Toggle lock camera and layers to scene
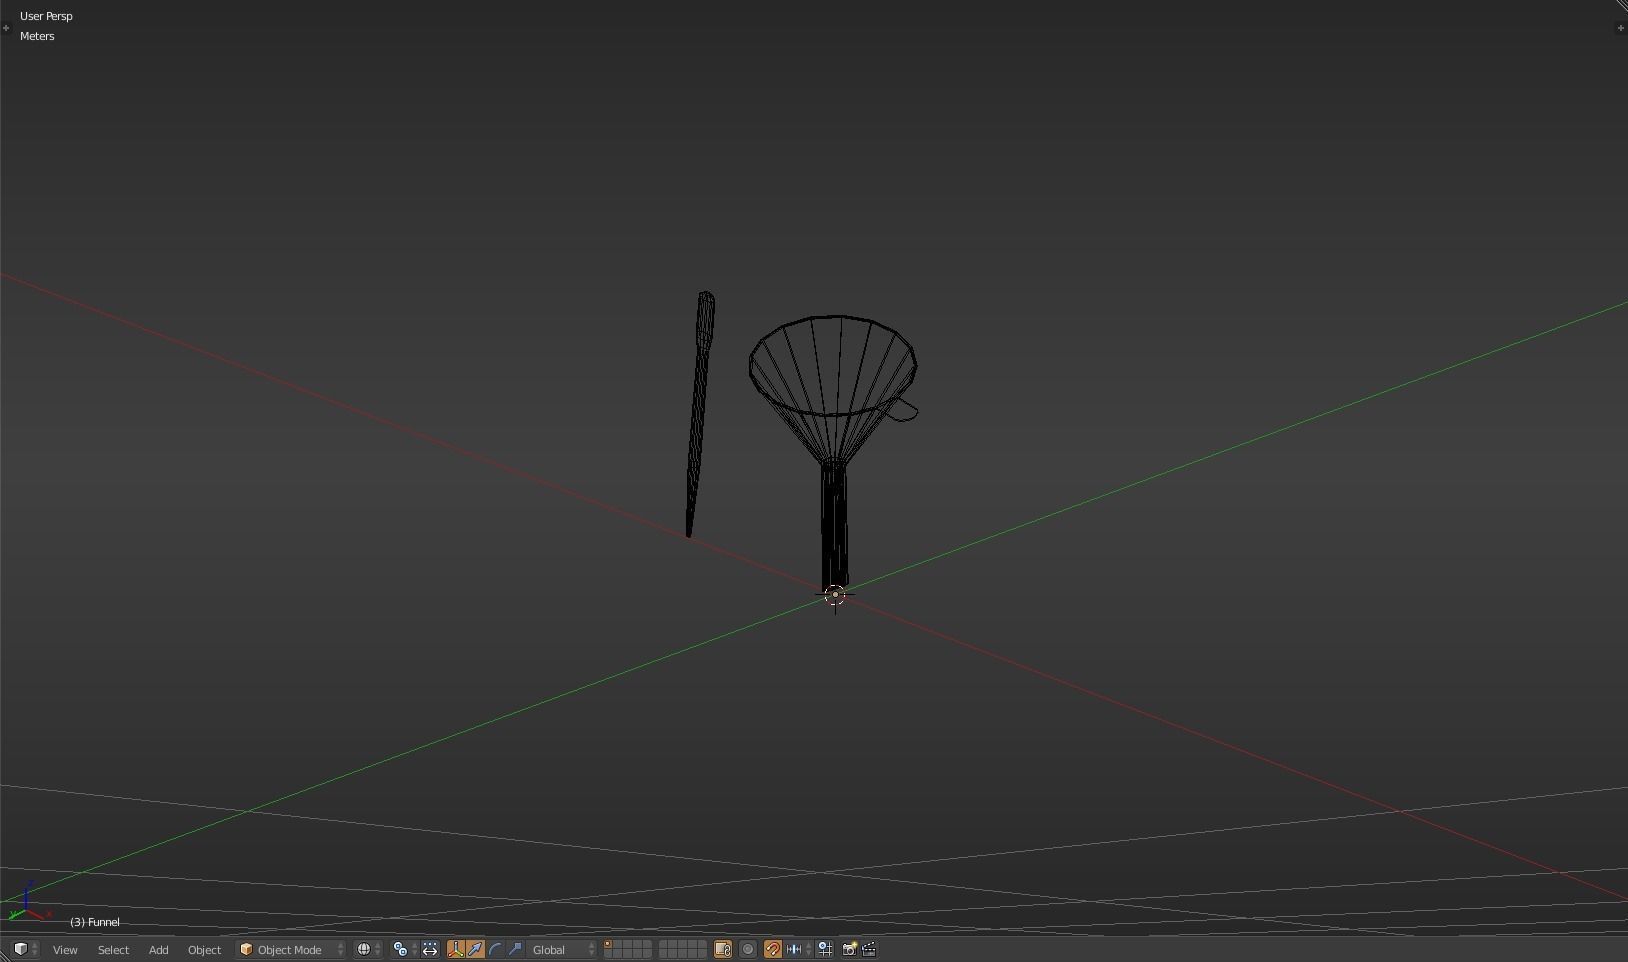Screen dimensions: 1628x962 point(723,950)
